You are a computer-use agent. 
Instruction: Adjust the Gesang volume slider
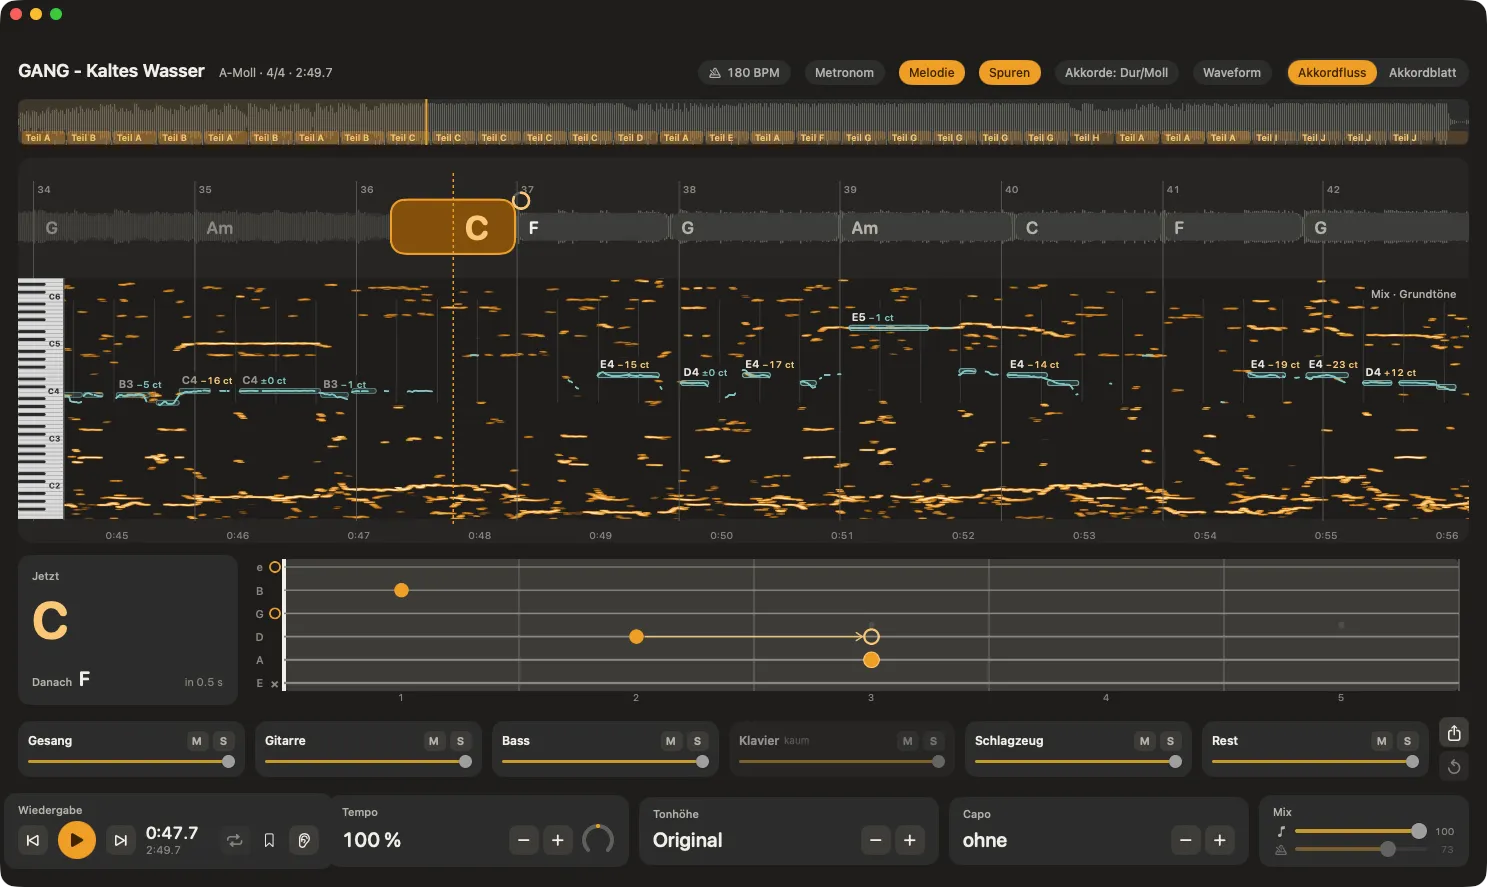(x=131, y=762)
